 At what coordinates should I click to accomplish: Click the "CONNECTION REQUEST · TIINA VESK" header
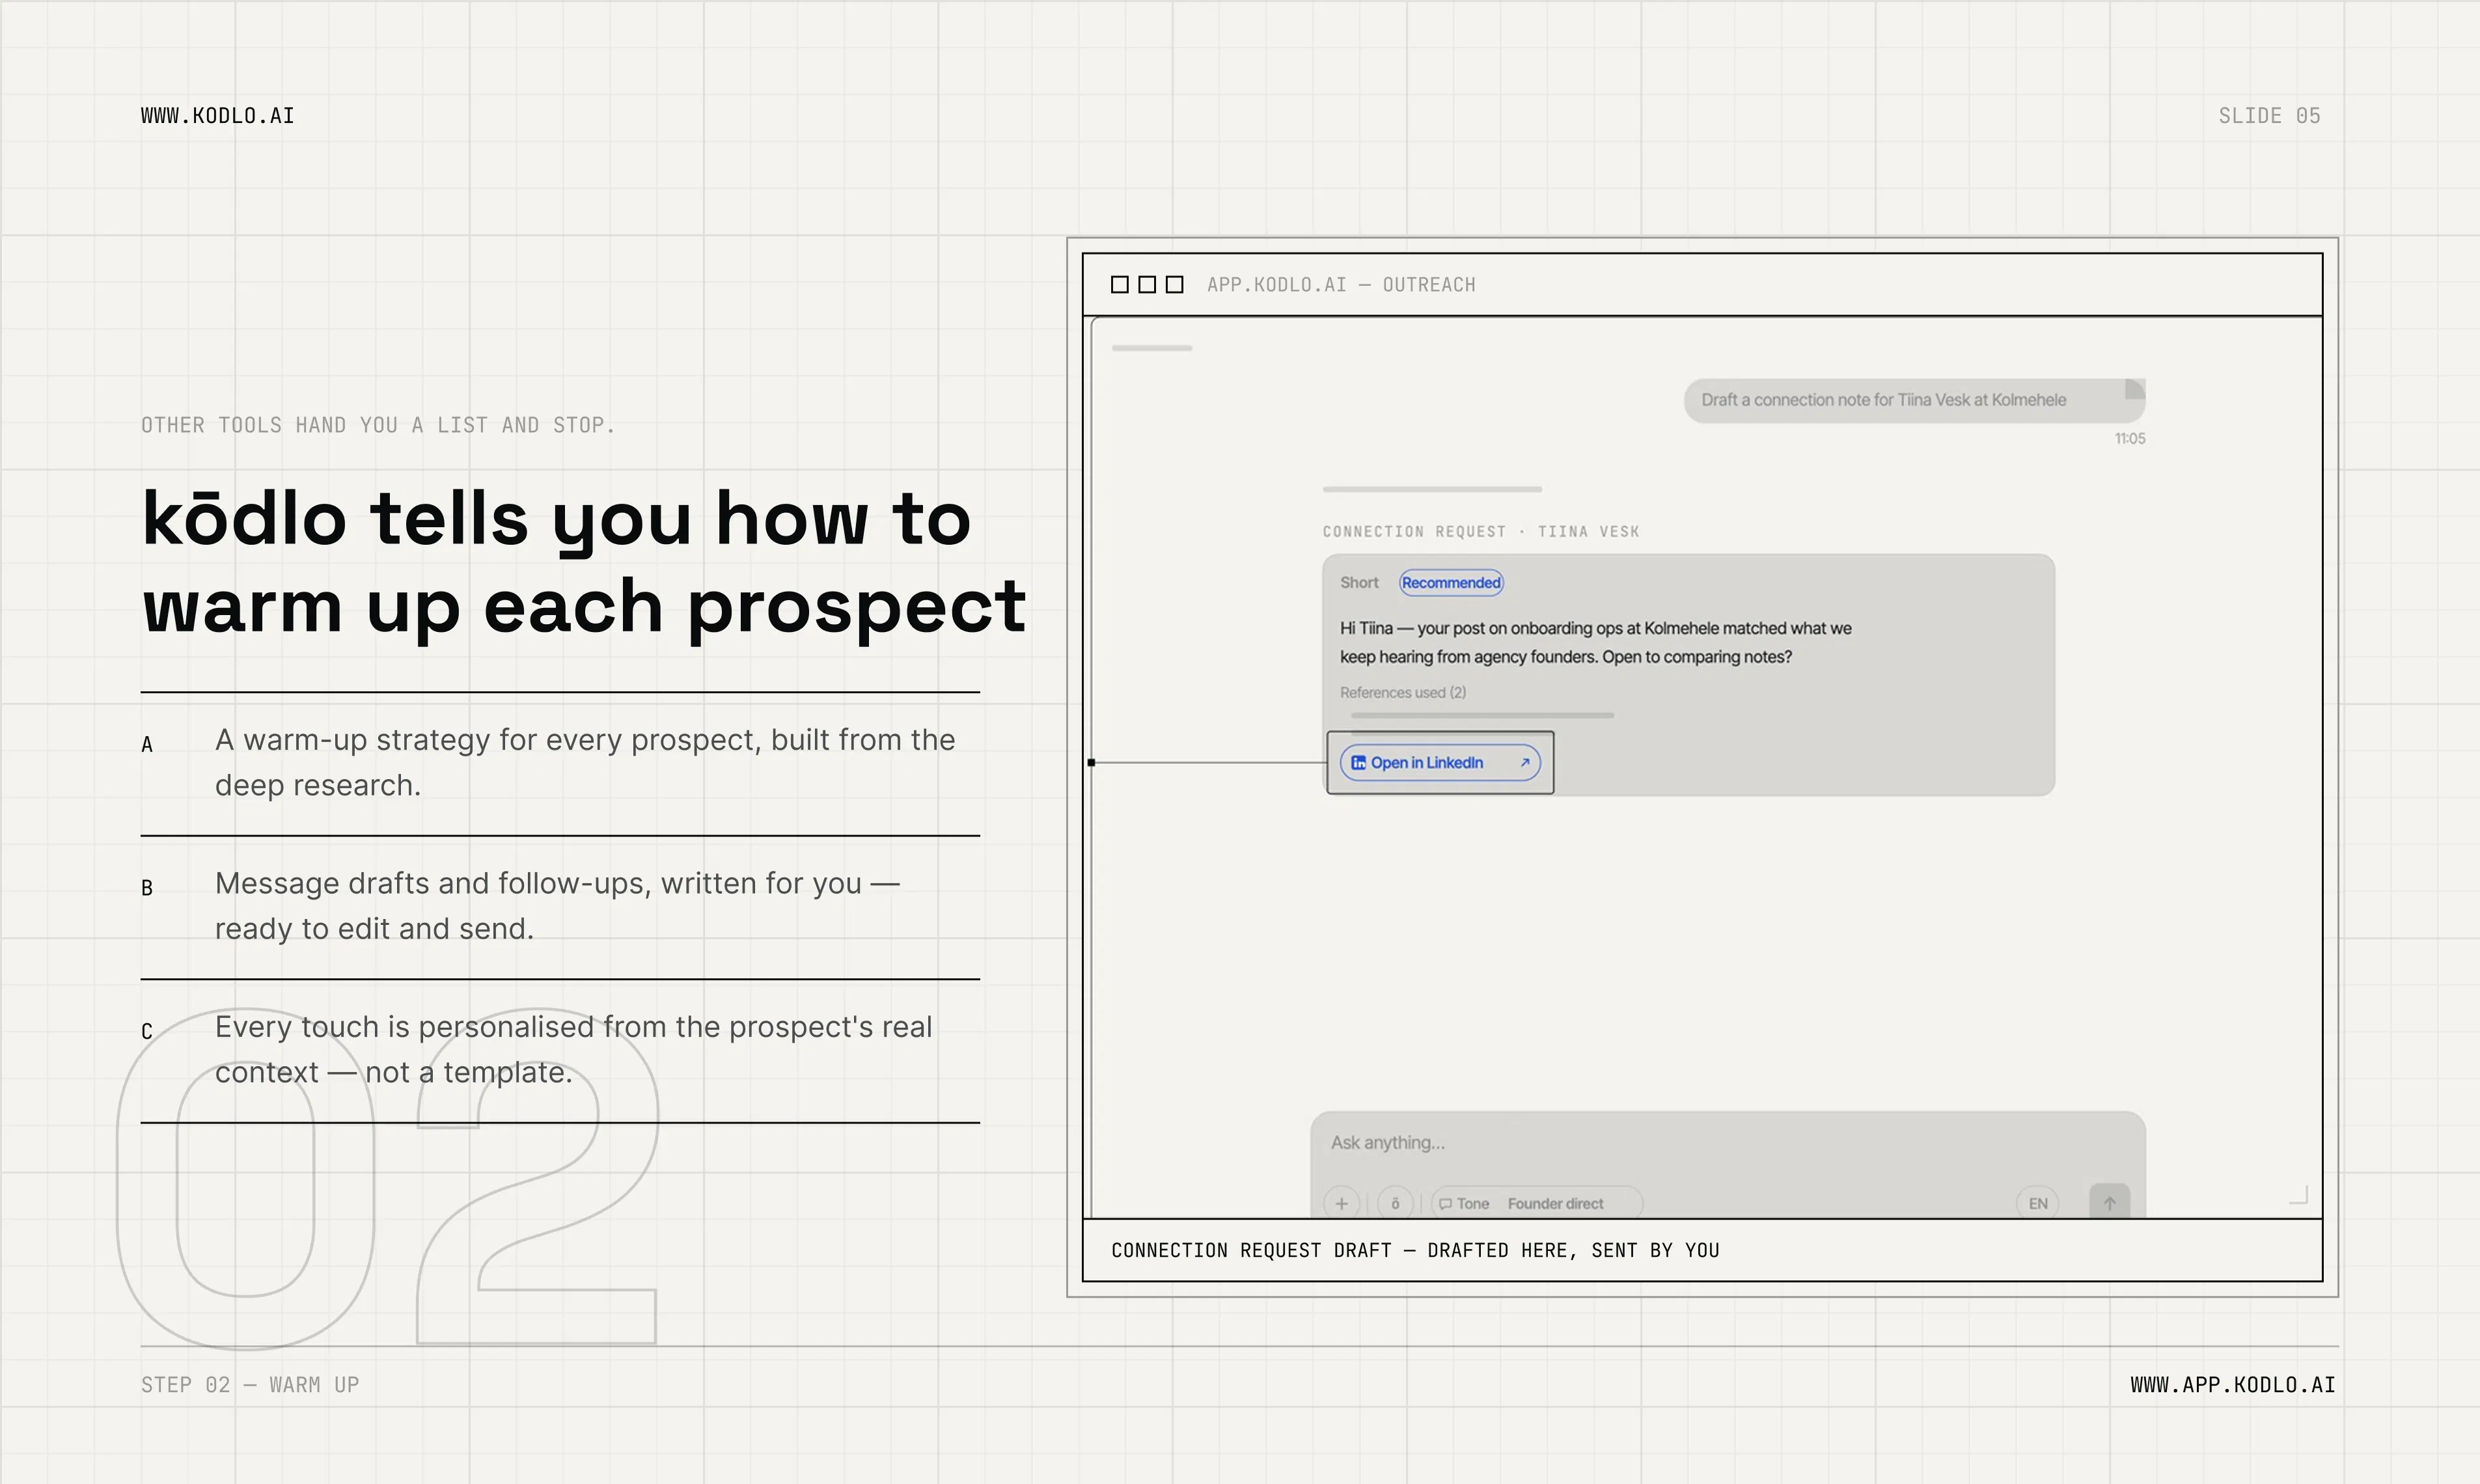point(1481,532)
